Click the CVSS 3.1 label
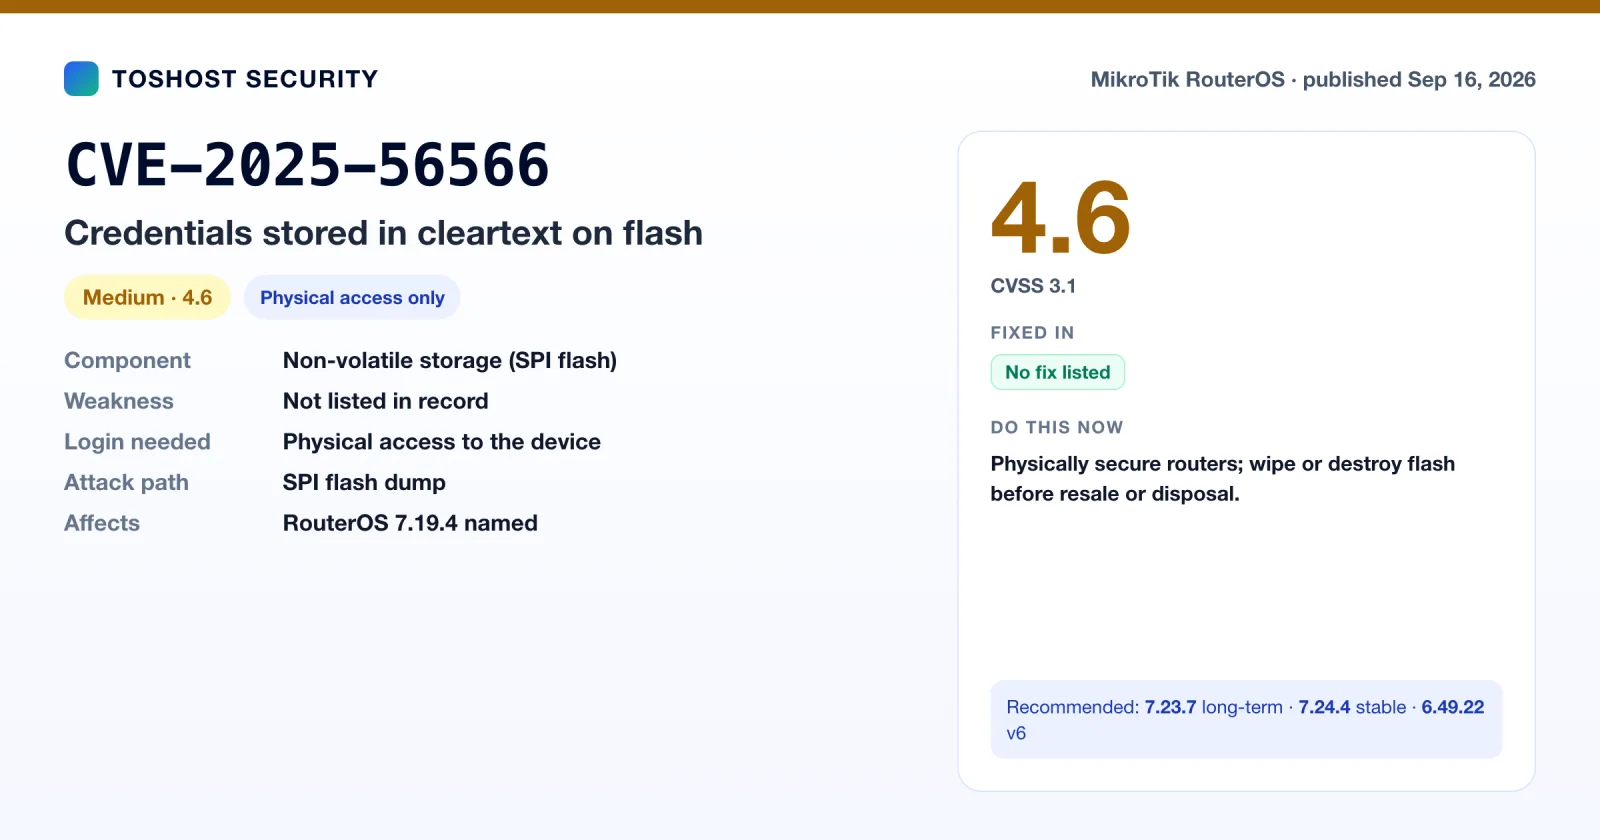 [1033, 286]
